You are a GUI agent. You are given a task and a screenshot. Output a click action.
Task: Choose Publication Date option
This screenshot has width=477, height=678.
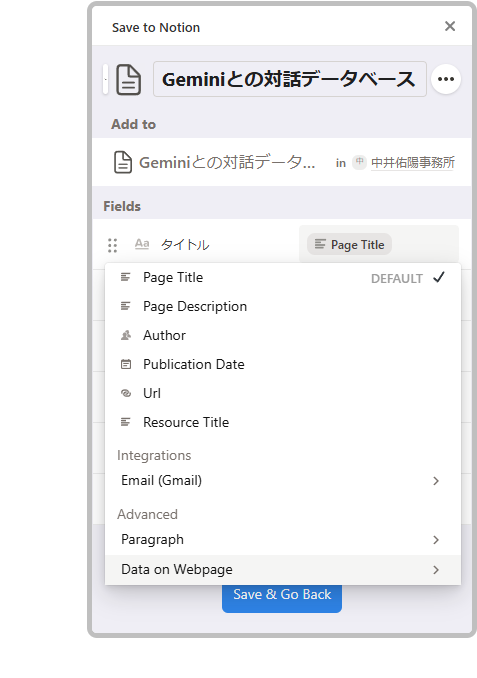pyautogui.click(x=283, y=365)
